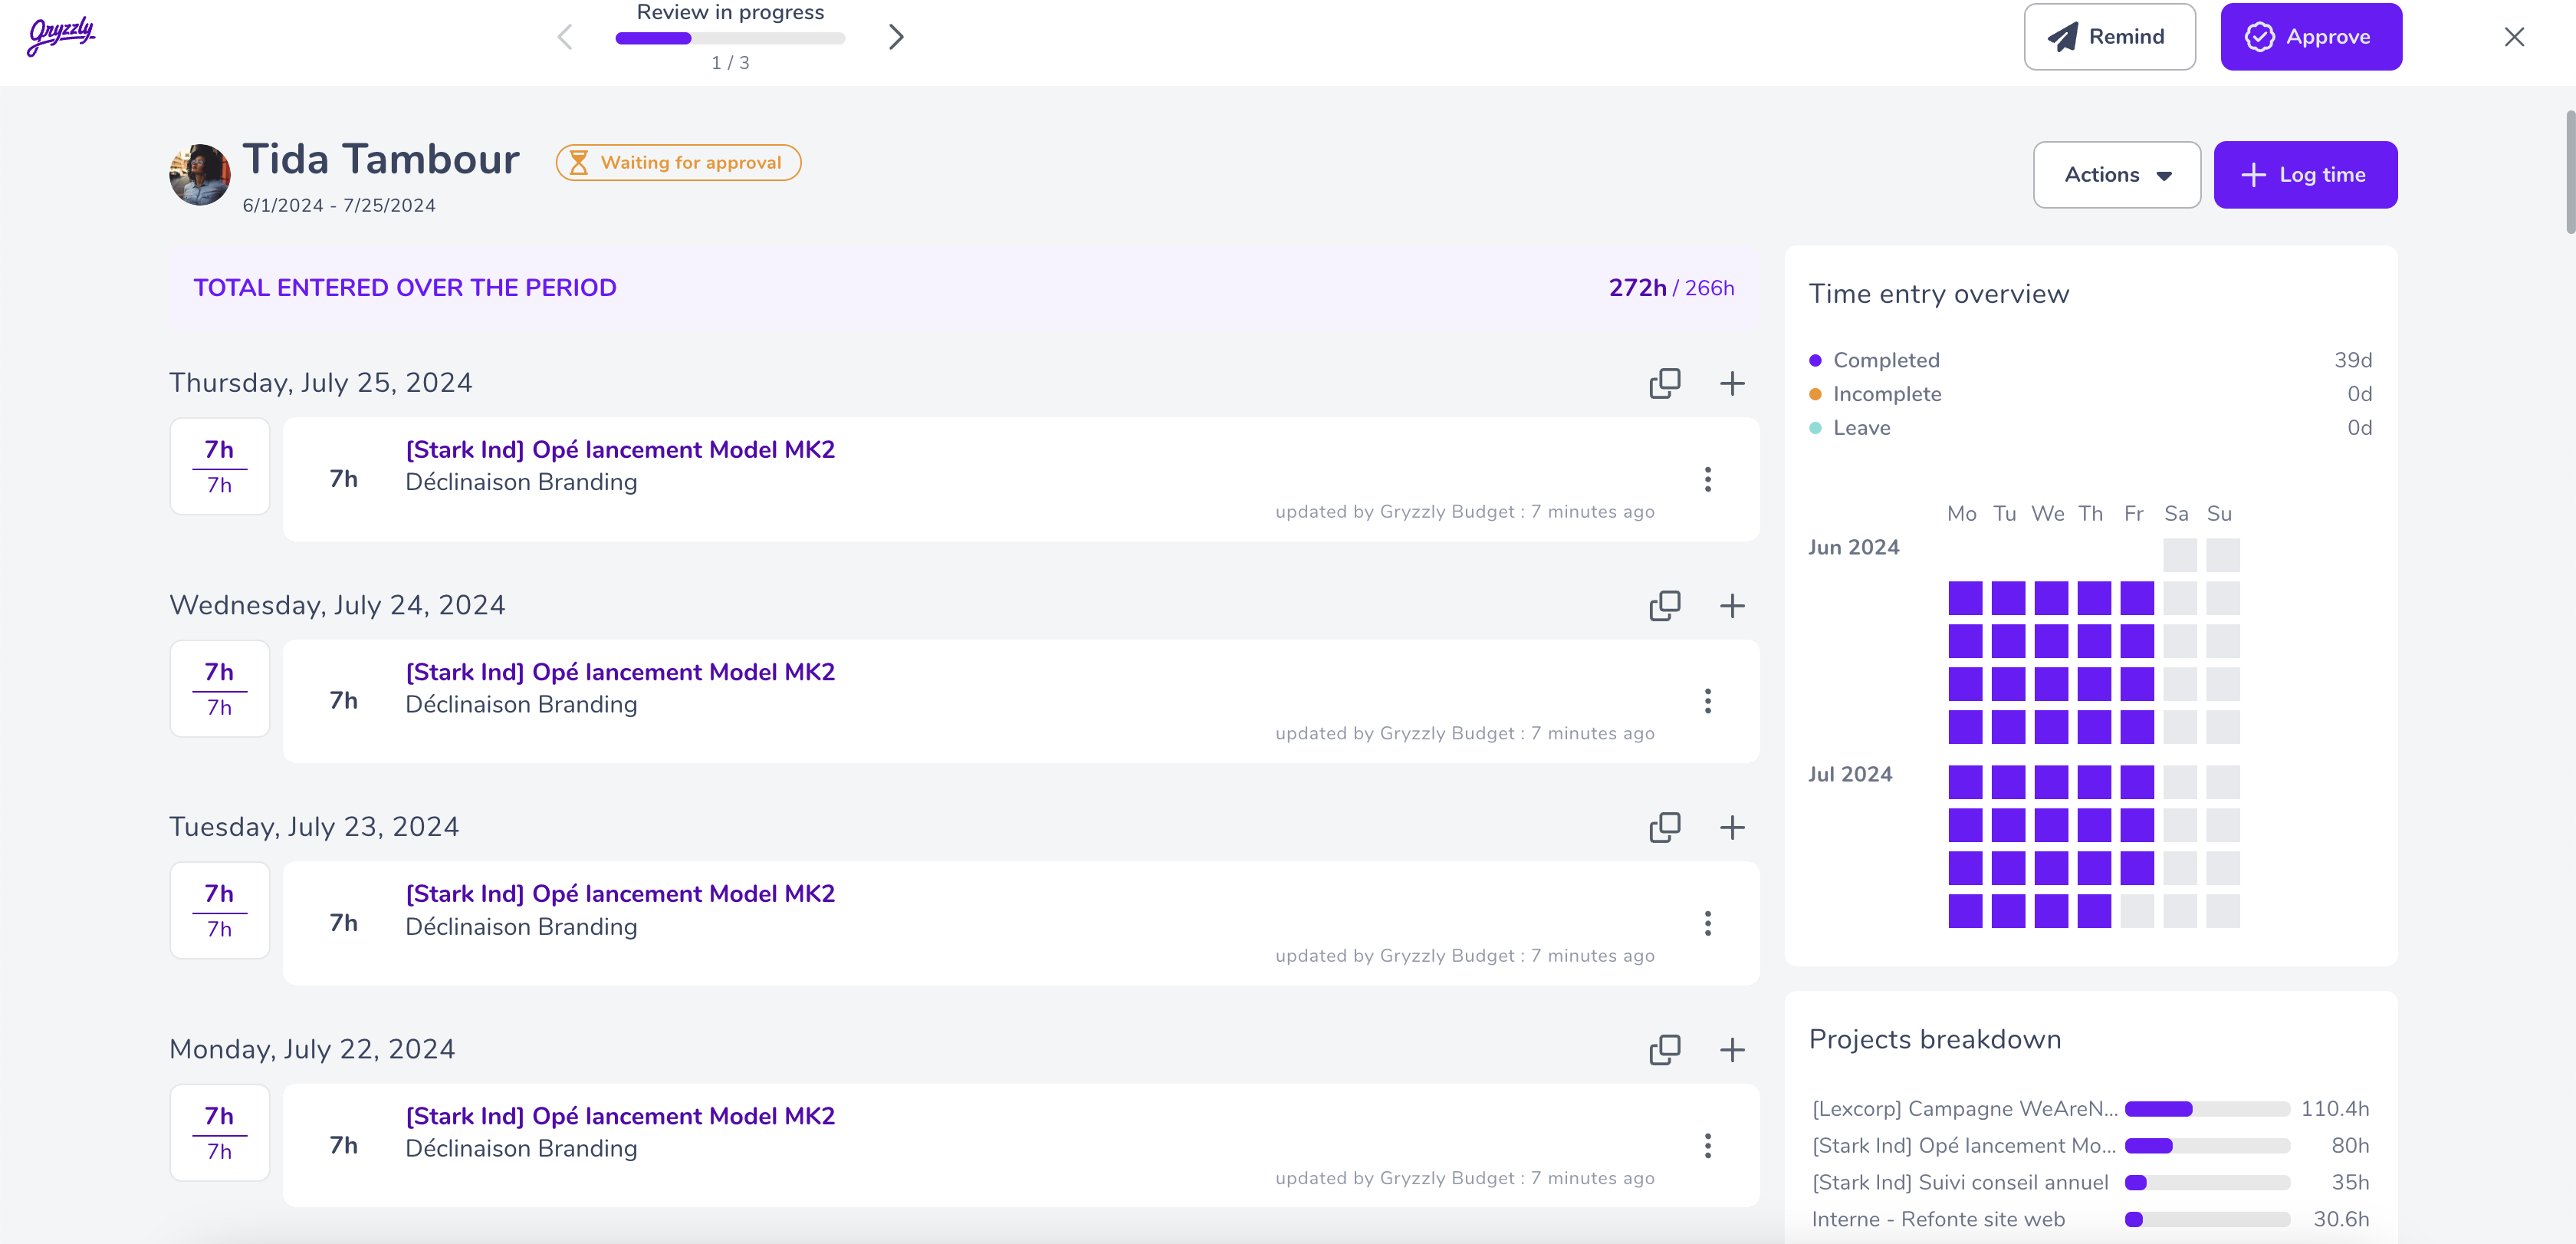Image resolution: width=2576 pixels, height=1244 pixels.
Task: Click Déclinaison Branding task on July 25
Action: coord(521,482)
